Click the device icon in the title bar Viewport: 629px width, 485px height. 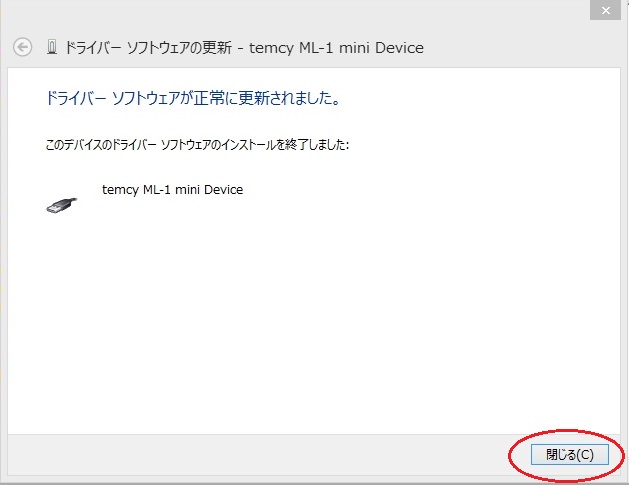52,47
